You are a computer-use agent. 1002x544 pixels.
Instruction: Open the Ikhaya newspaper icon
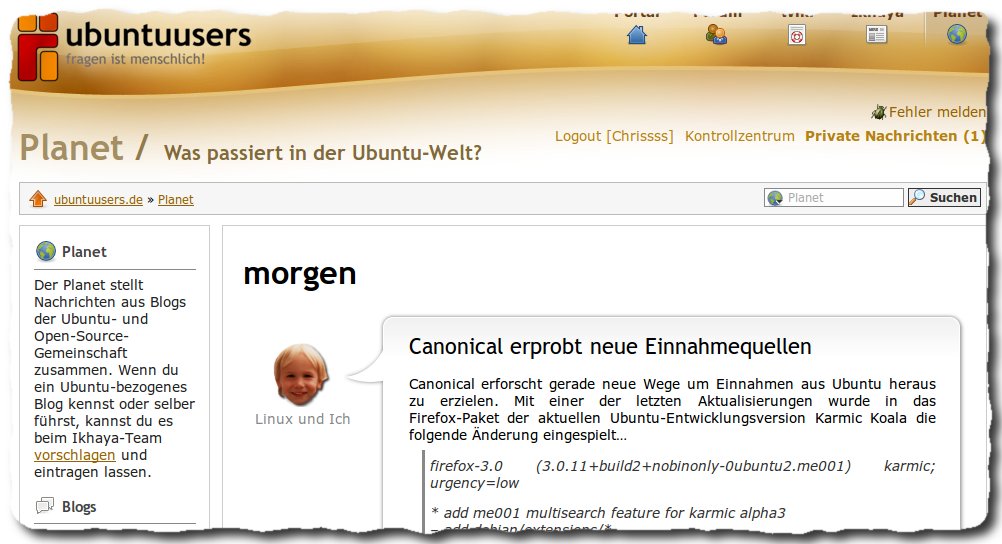(x=876, y=35)
